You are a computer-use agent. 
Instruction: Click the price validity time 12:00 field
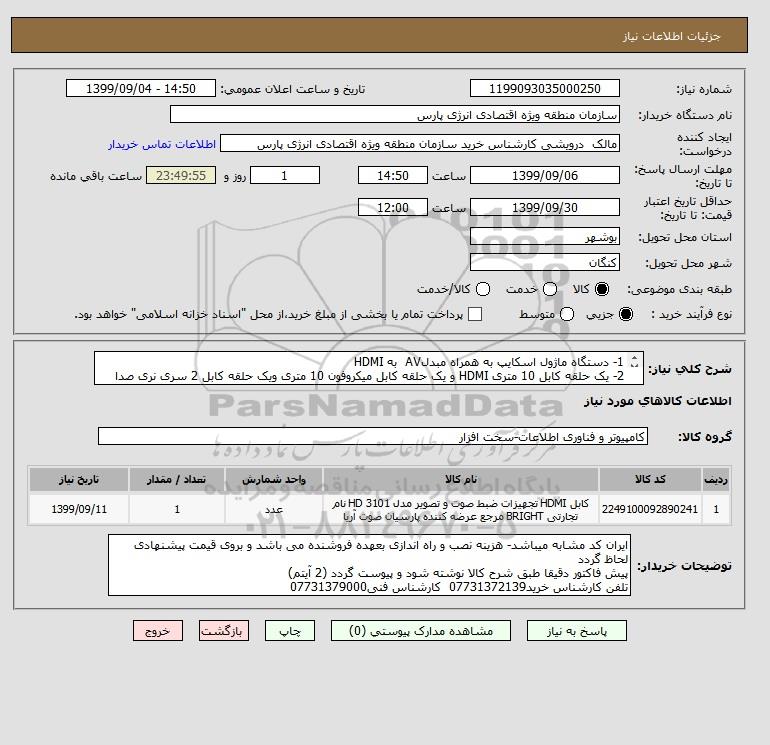pyautogui.click(x=393, y=207)
